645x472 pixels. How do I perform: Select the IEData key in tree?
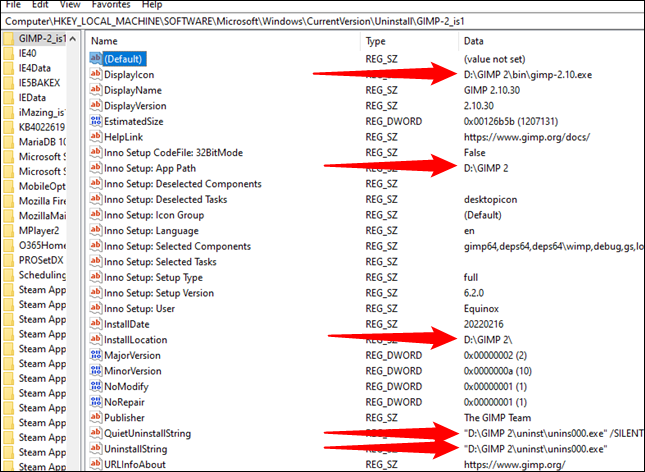point(32,98)
